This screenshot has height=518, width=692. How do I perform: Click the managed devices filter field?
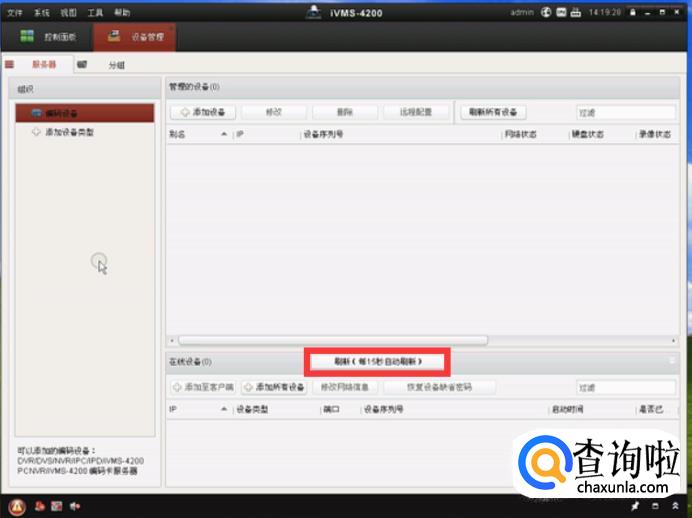tap(626, 113)
